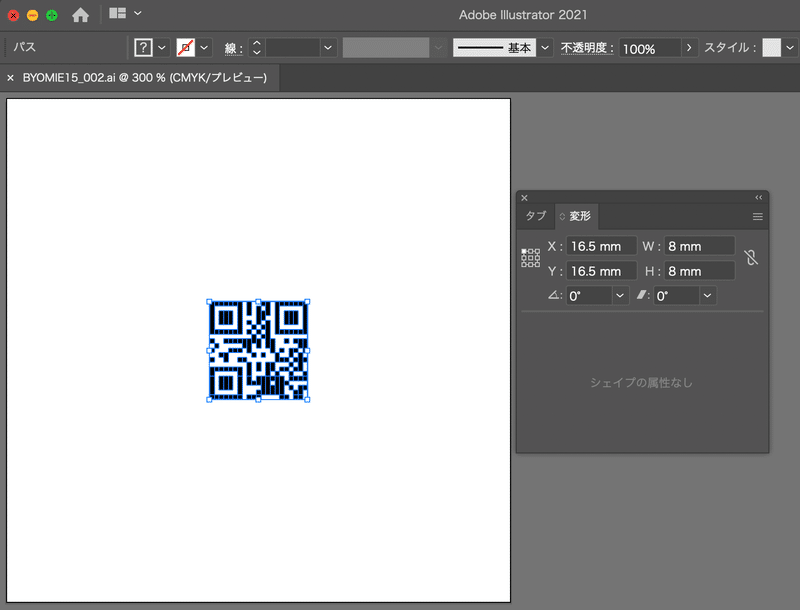
Task: Click the green zoom window button
Action: pyautogui.click(x=52, y=15)
